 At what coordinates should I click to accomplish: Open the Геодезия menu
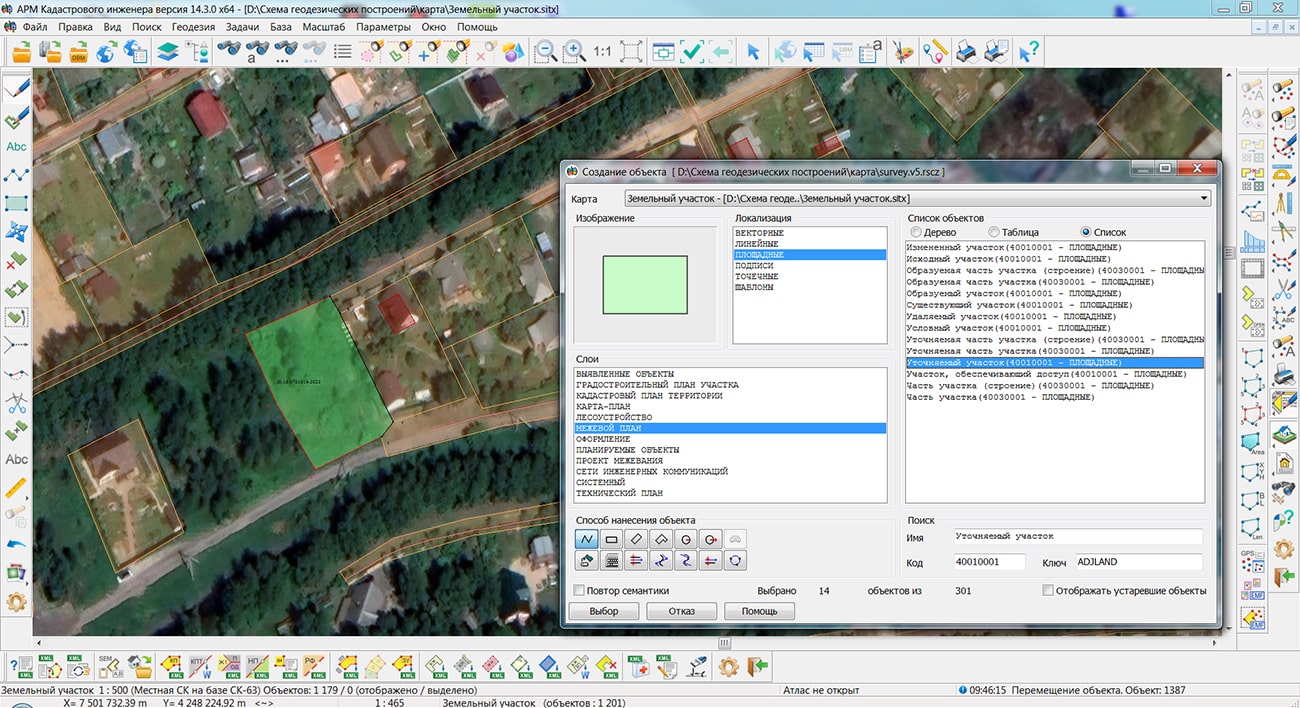(193, 27)
